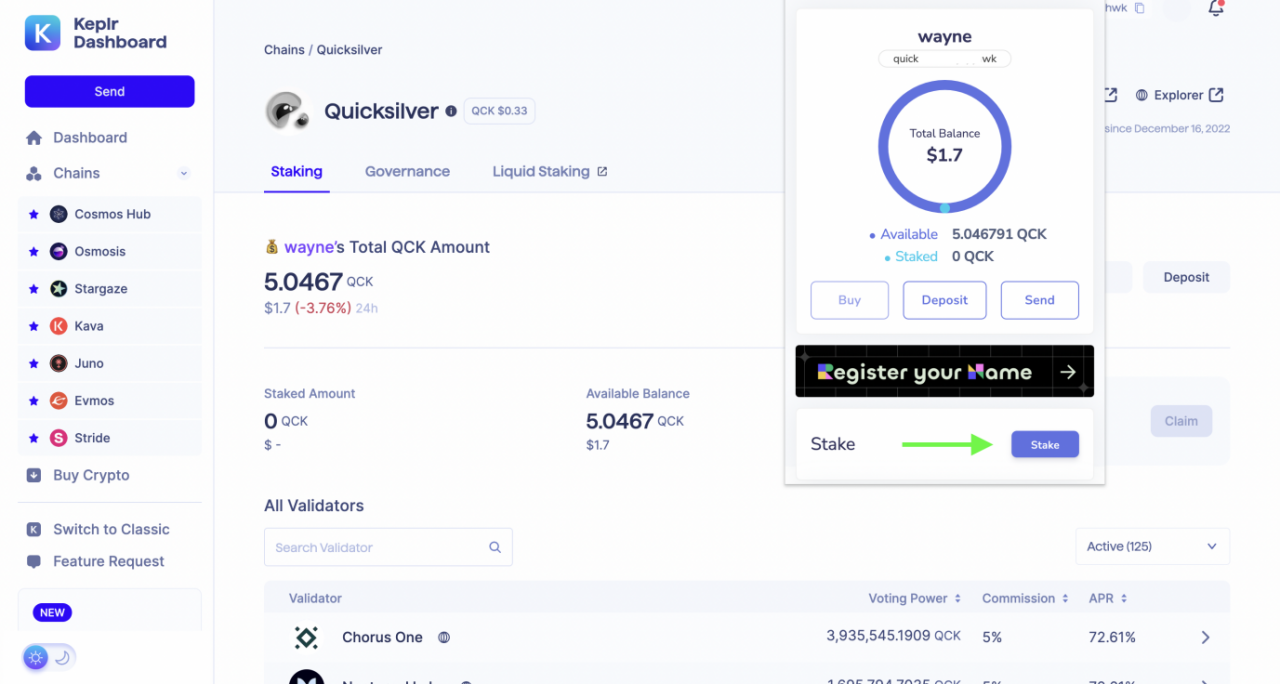Sort validators by Voting Power
This screenshot has width=1280, height=684.
[x=914, y=598]
